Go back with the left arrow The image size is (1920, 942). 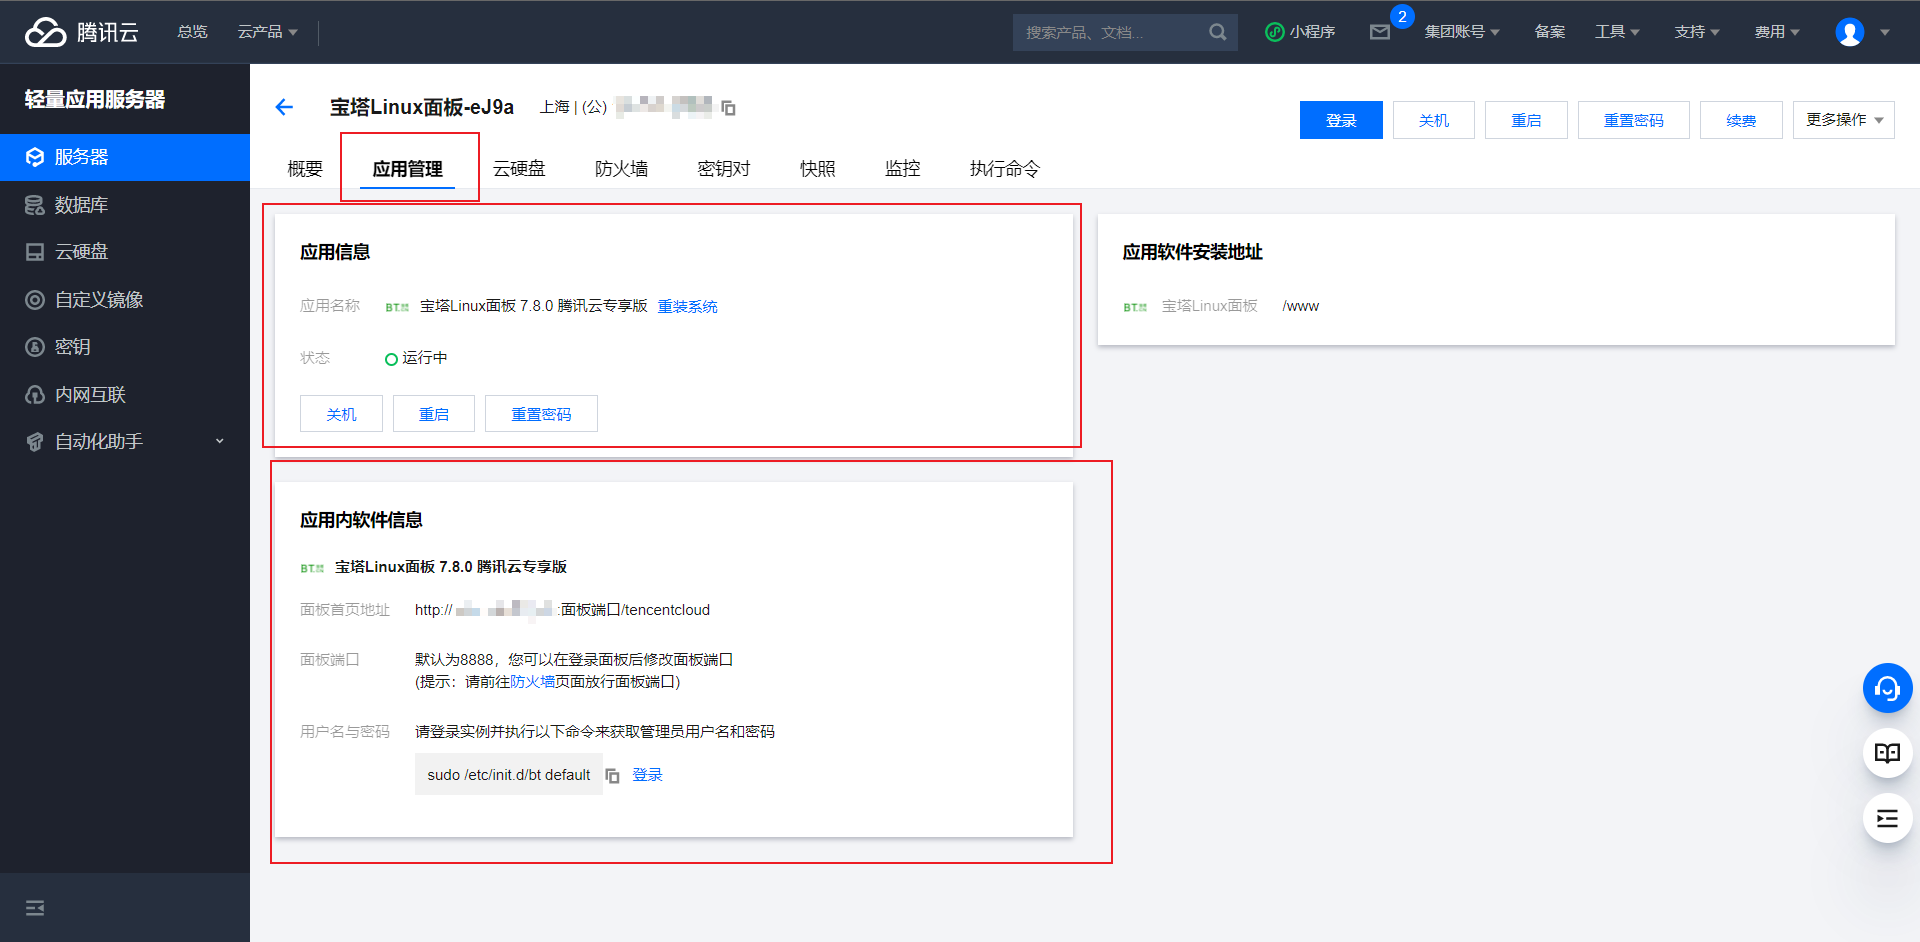(285, 107)
